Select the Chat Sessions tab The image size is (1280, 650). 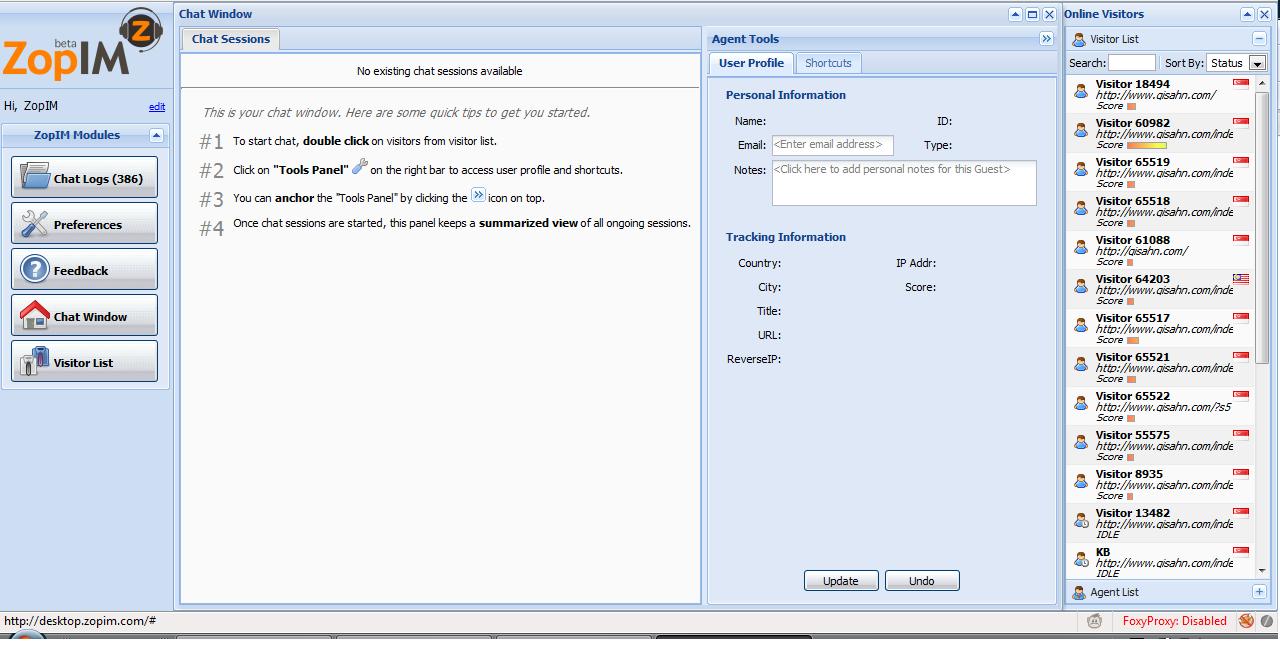click(x=231, y=39)
